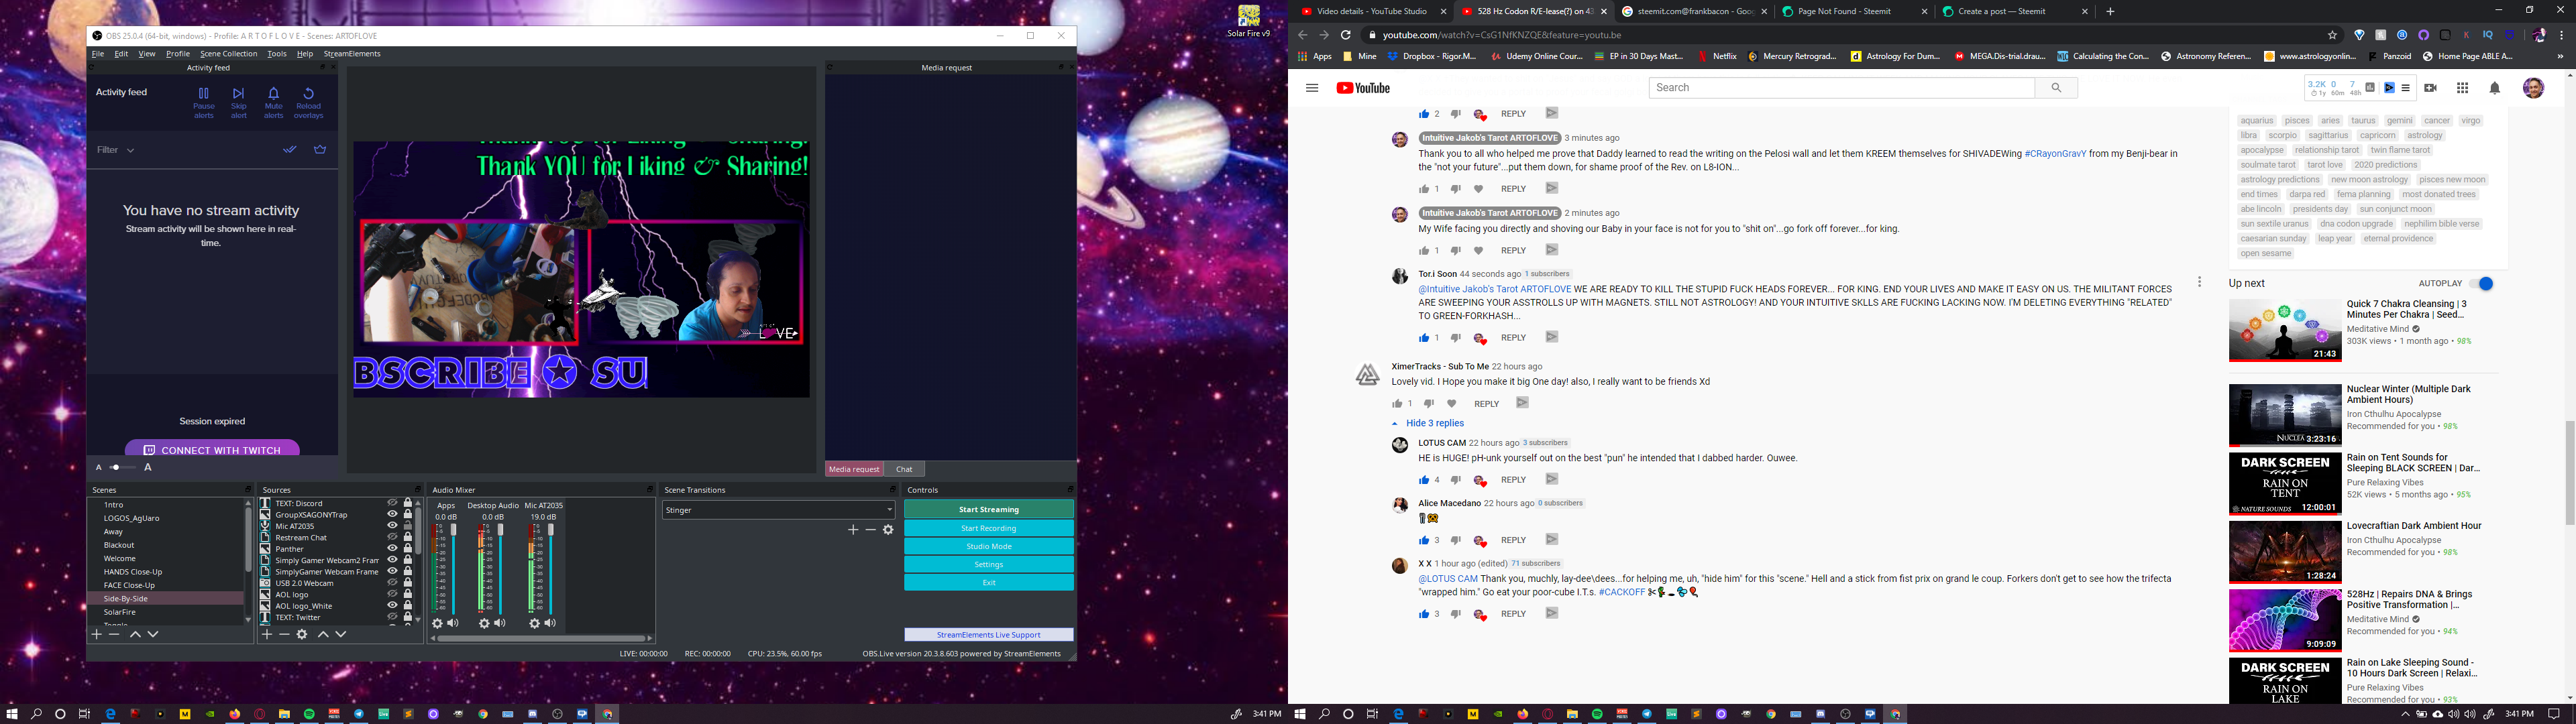Viewport: 2576px width, 724px height.
Task: Turn off the YouTube Autoplay switch
Action: pos(2481,284)
